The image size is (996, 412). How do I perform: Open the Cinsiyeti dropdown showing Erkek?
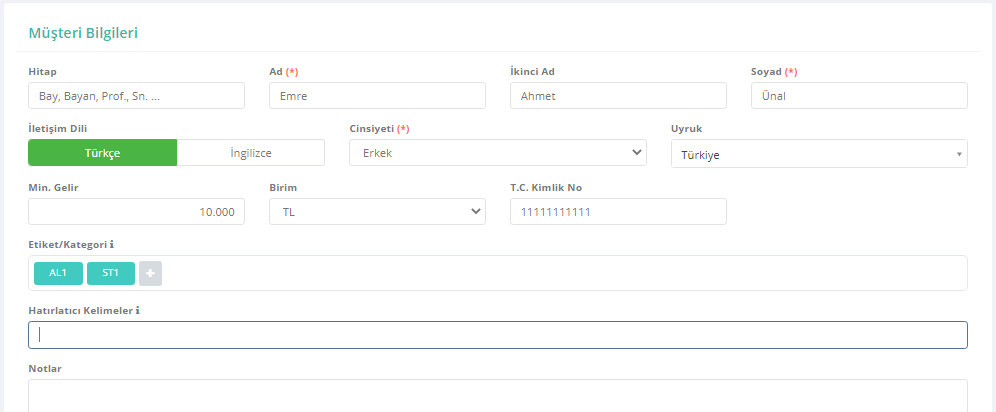tap(498, 153)
